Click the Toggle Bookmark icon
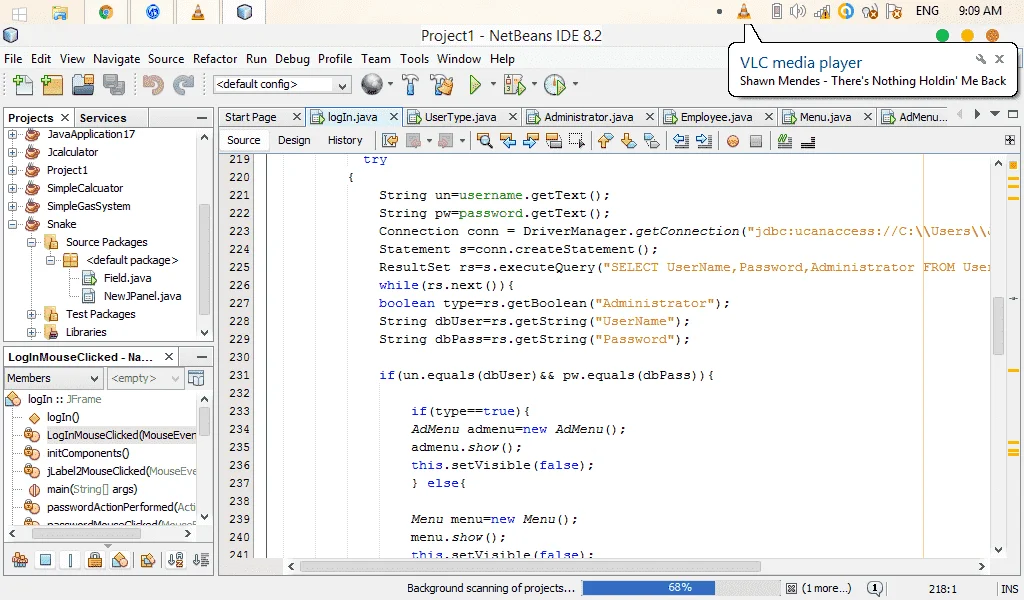This screenshot has width=1024, height=600. point(652,140)
